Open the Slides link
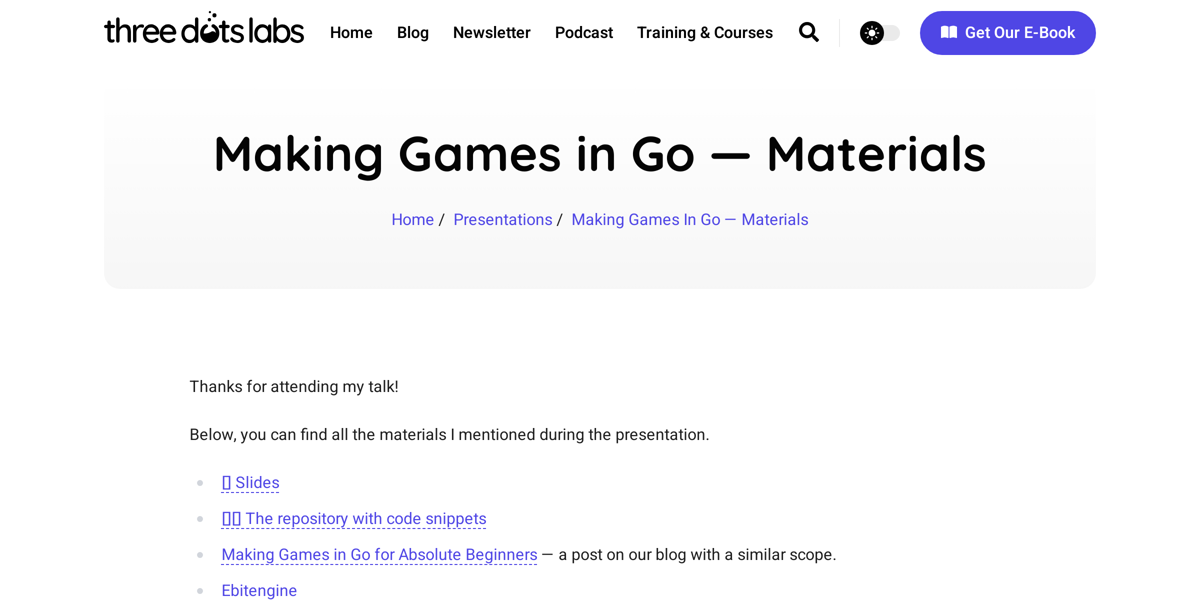The image size is (1200, 600). point(250,482)
